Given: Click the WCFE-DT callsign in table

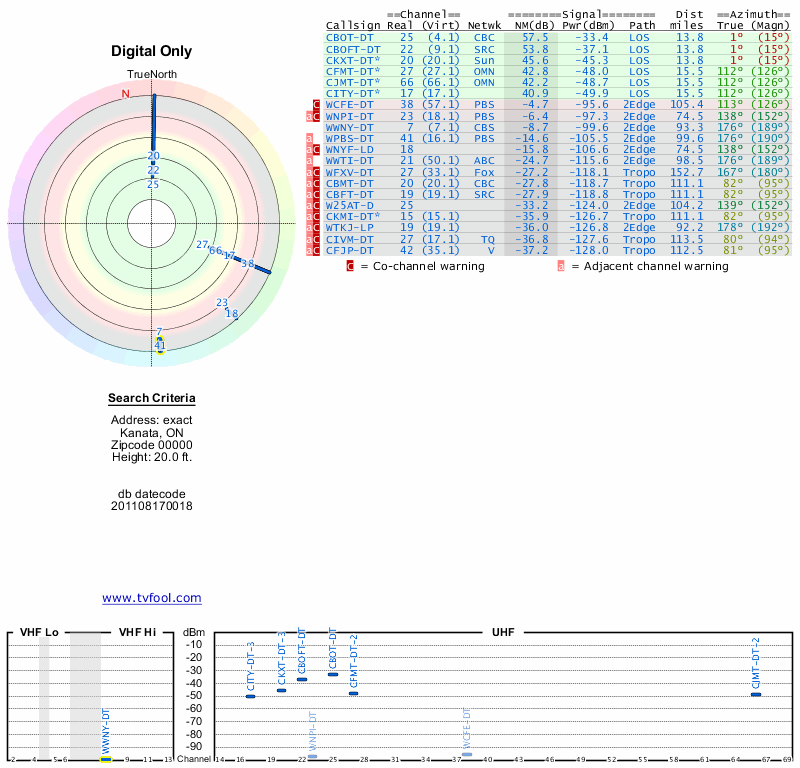Looking at the screenshot, I should click(x=350, y=105).
